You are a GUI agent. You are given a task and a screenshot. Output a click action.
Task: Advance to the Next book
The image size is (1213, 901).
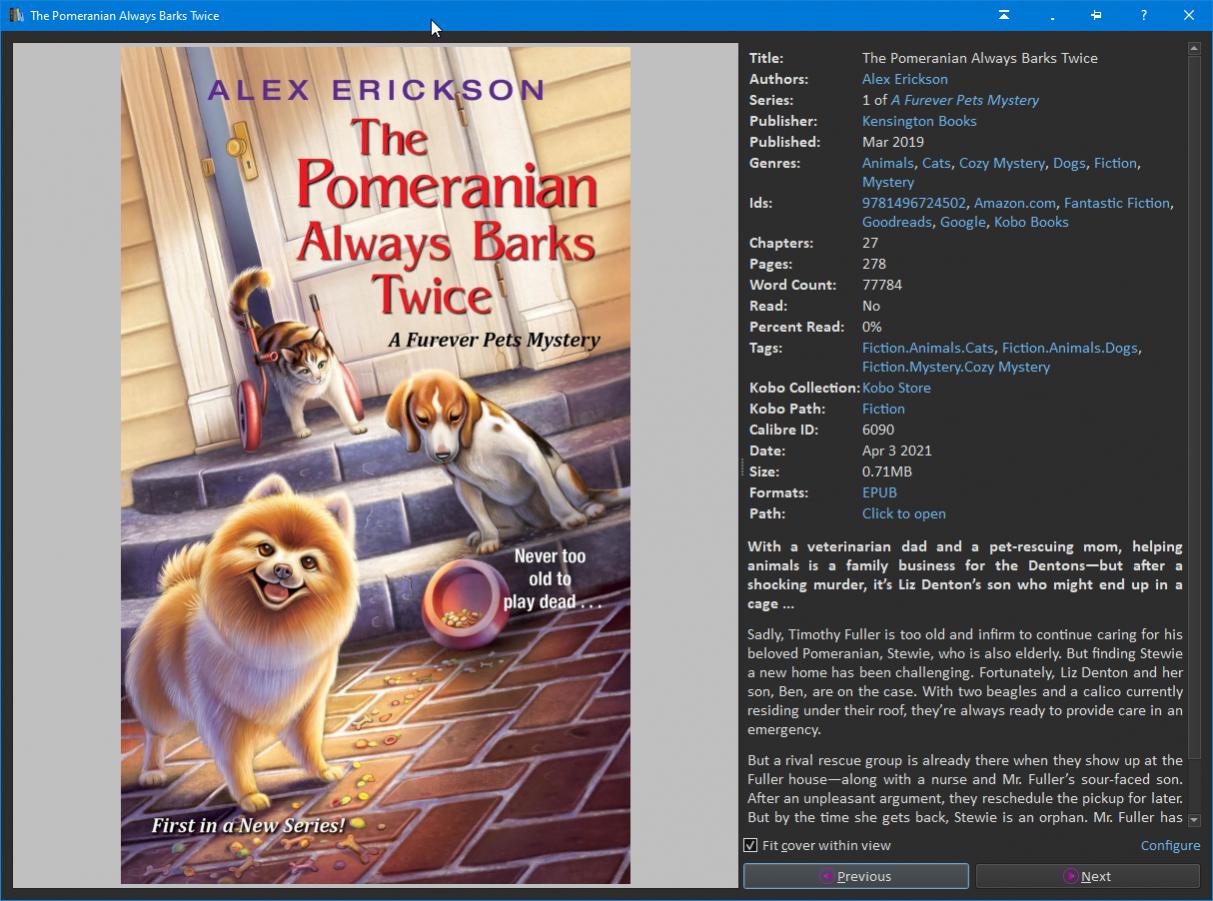1087,876
